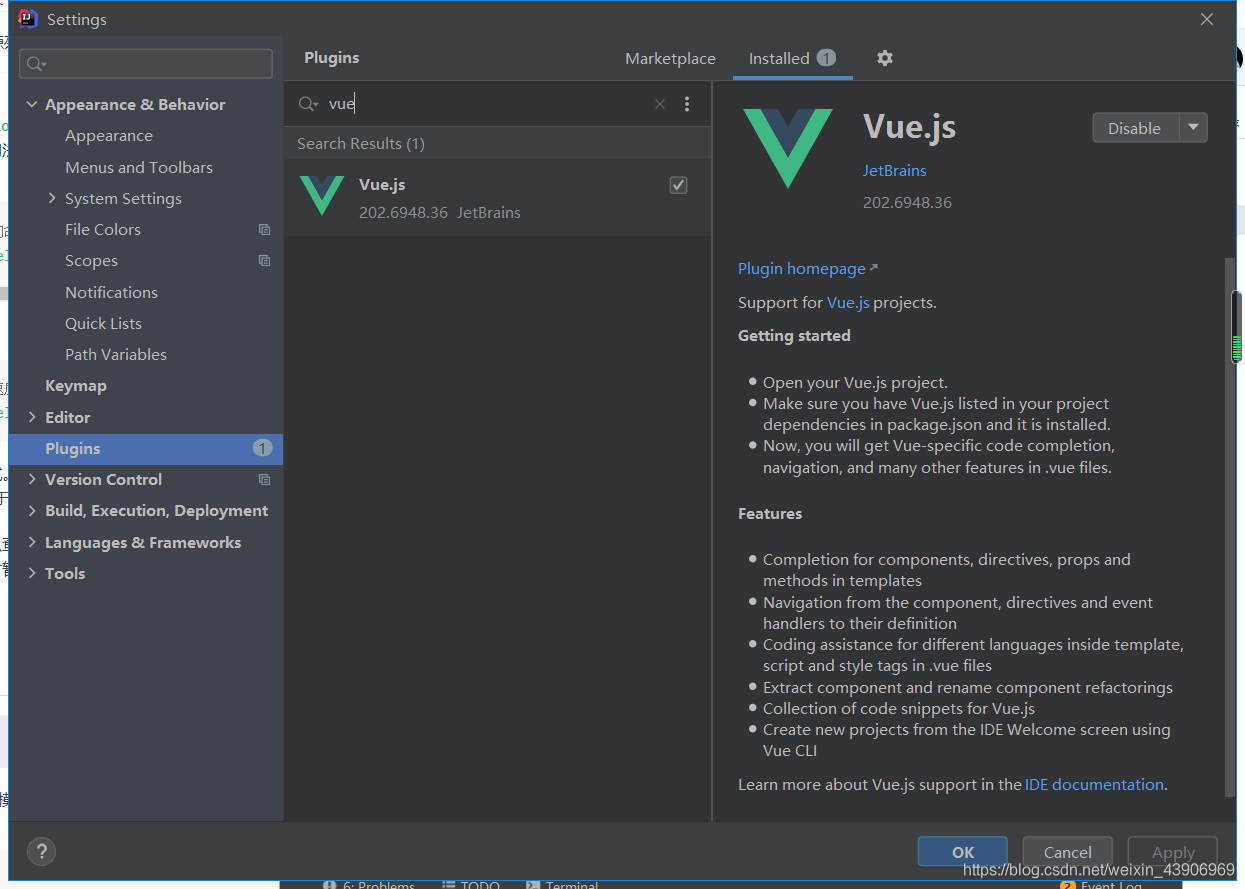Click the Search Results (1) header
The width and height of the screenshot is (1245, 889).
click(x=361, y=144)
